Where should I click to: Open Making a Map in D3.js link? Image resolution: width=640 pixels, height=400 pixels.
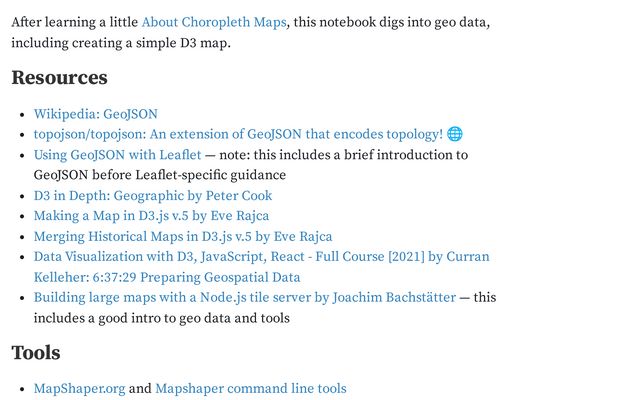tap(151, 216)
